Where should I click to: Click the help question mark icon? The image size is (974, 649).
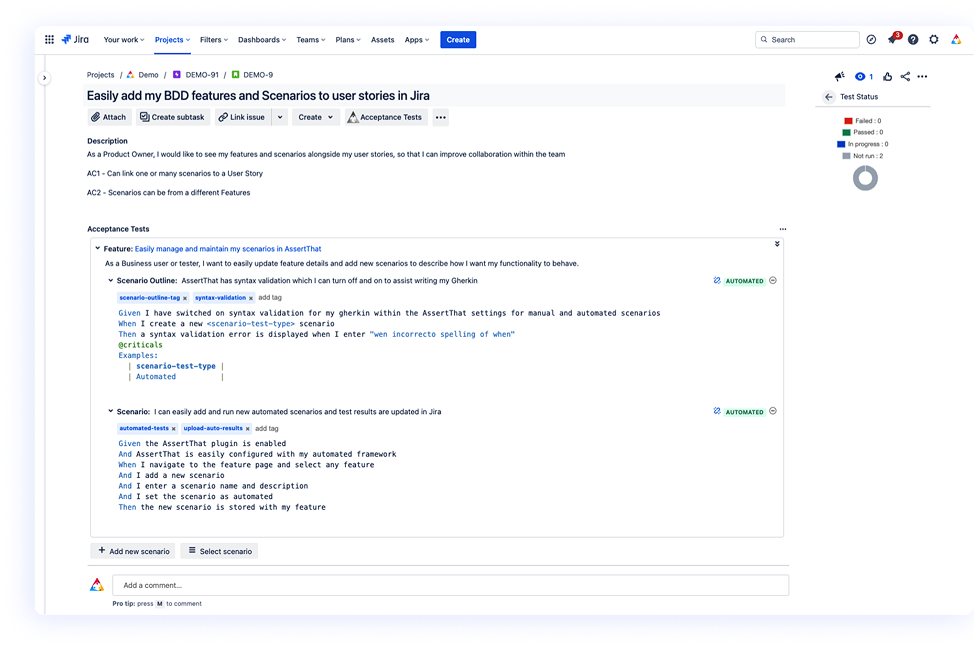913,39
